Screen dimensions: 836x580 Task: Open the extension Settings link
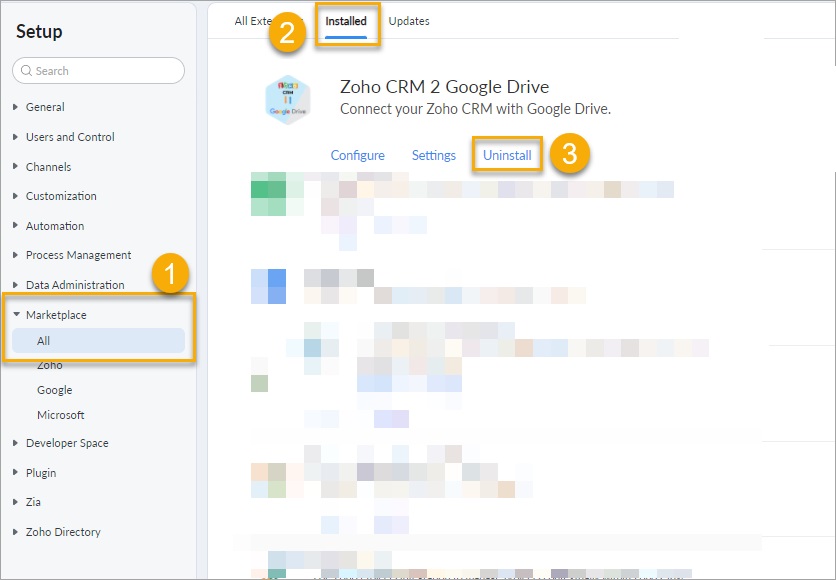coord(433,155)
